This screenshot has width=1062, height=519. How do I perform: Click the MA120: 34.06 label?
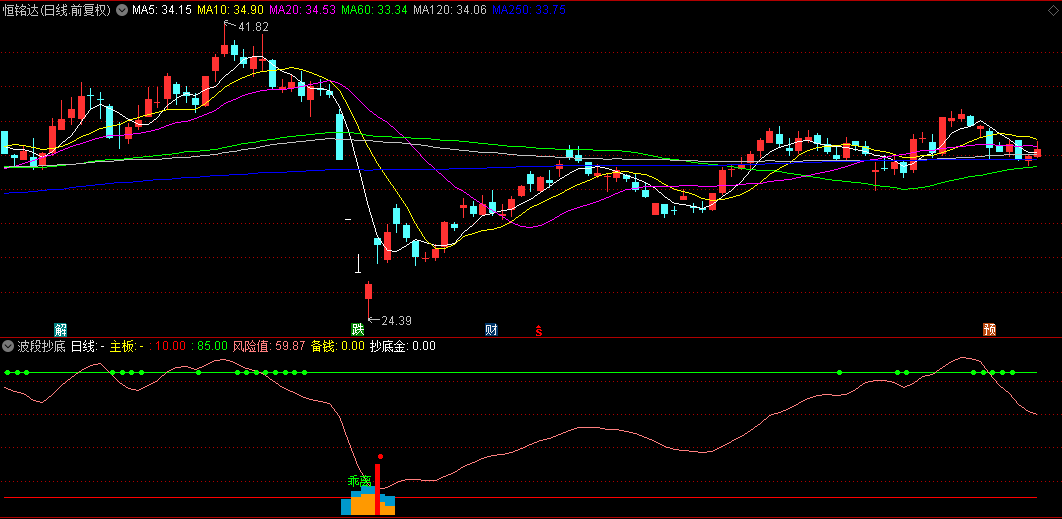pos(450,11)
